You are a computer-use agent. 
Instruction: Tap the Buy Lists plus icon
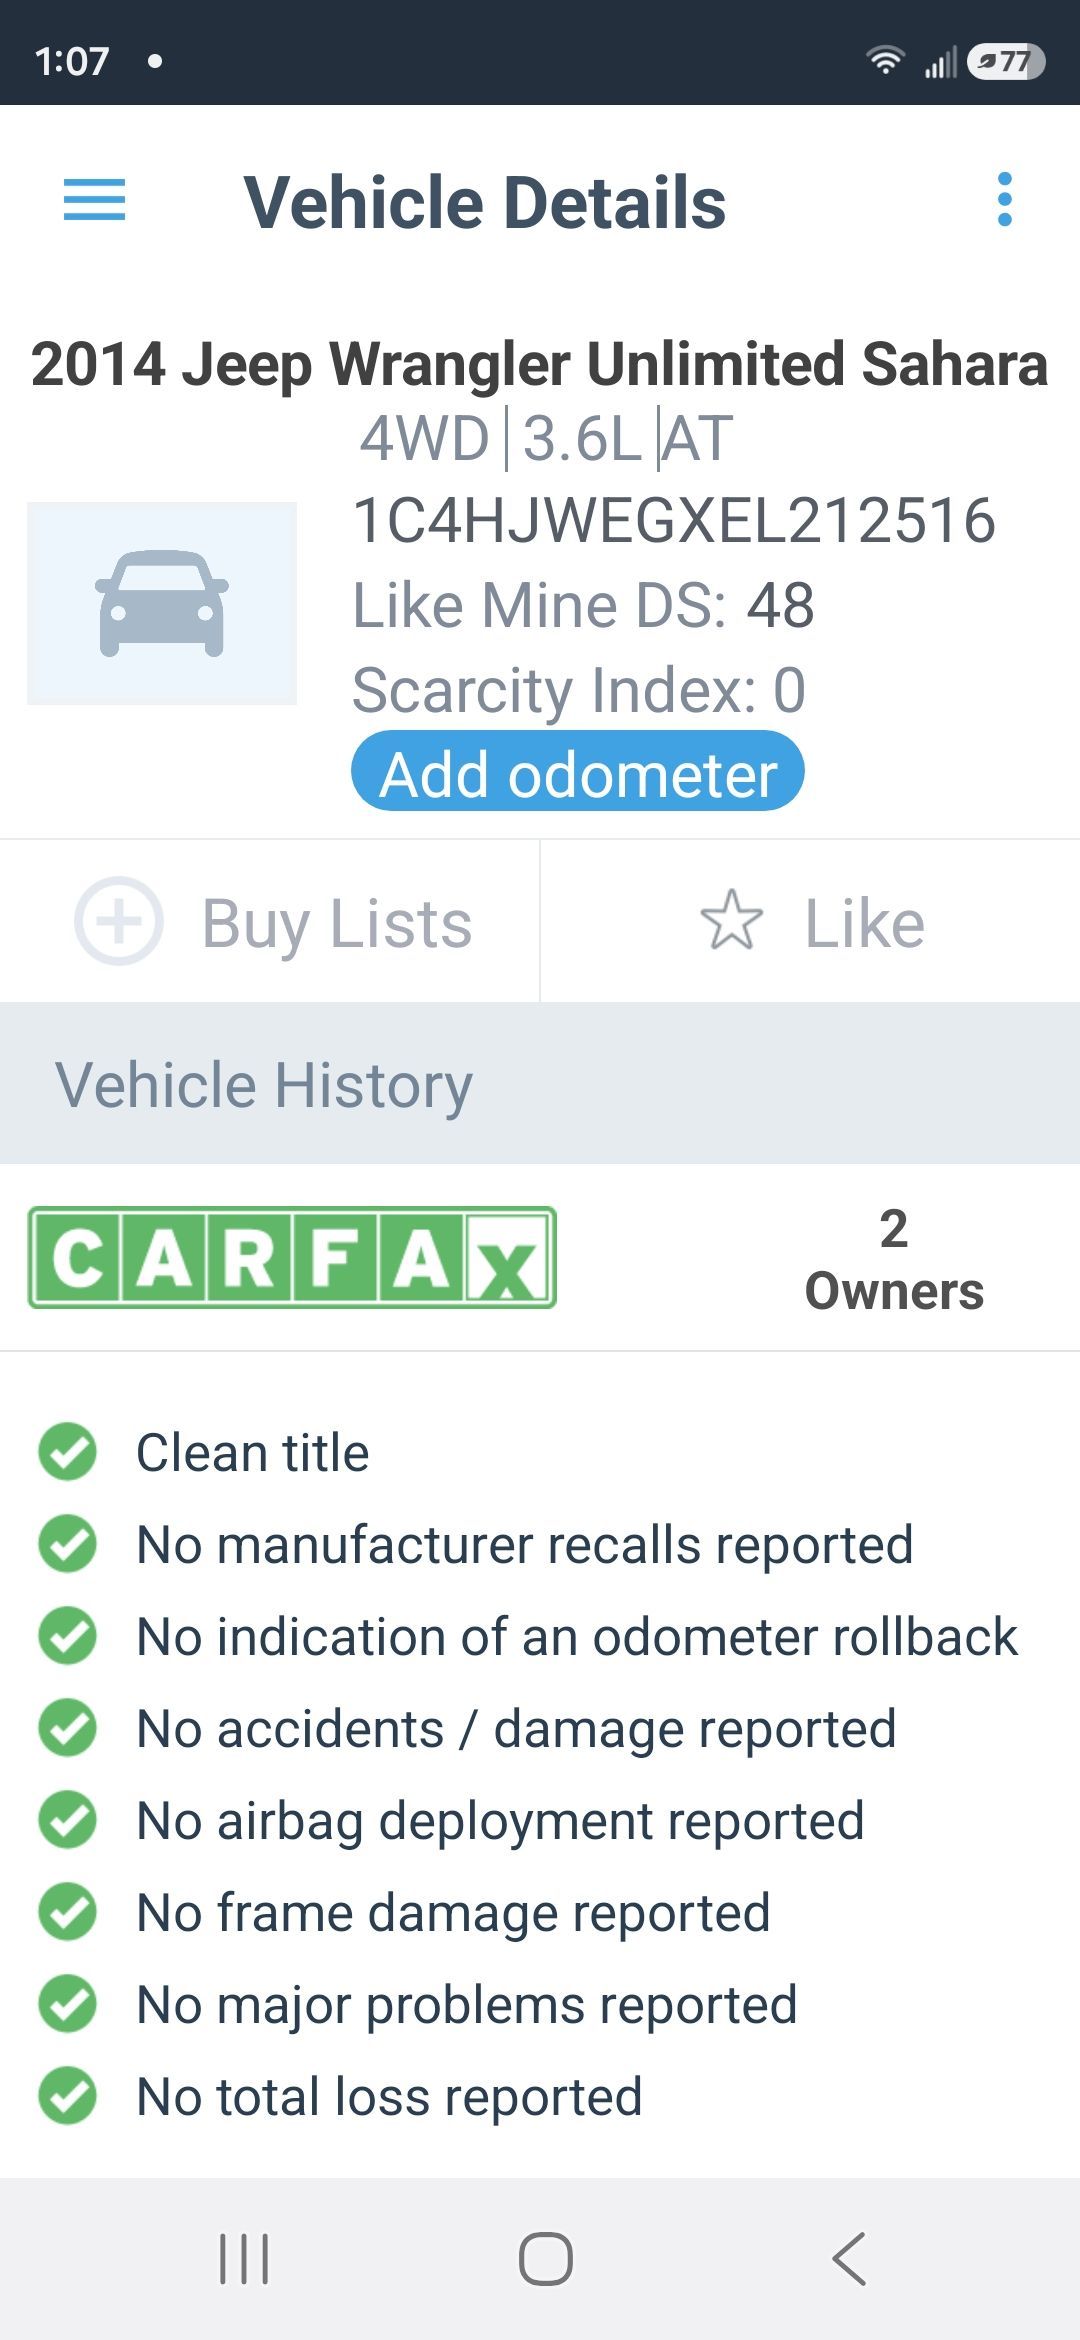pyautogui.click(x=119, y=921)
